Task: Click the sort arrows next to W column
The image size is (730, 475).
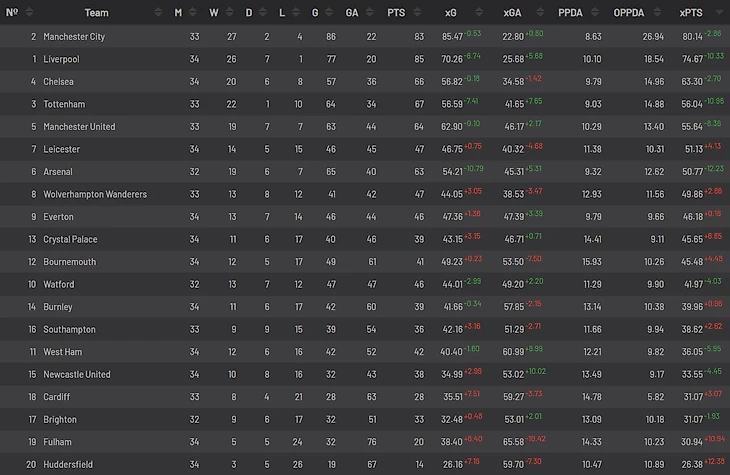Action: pyautogui.click(x=231, y=13)
